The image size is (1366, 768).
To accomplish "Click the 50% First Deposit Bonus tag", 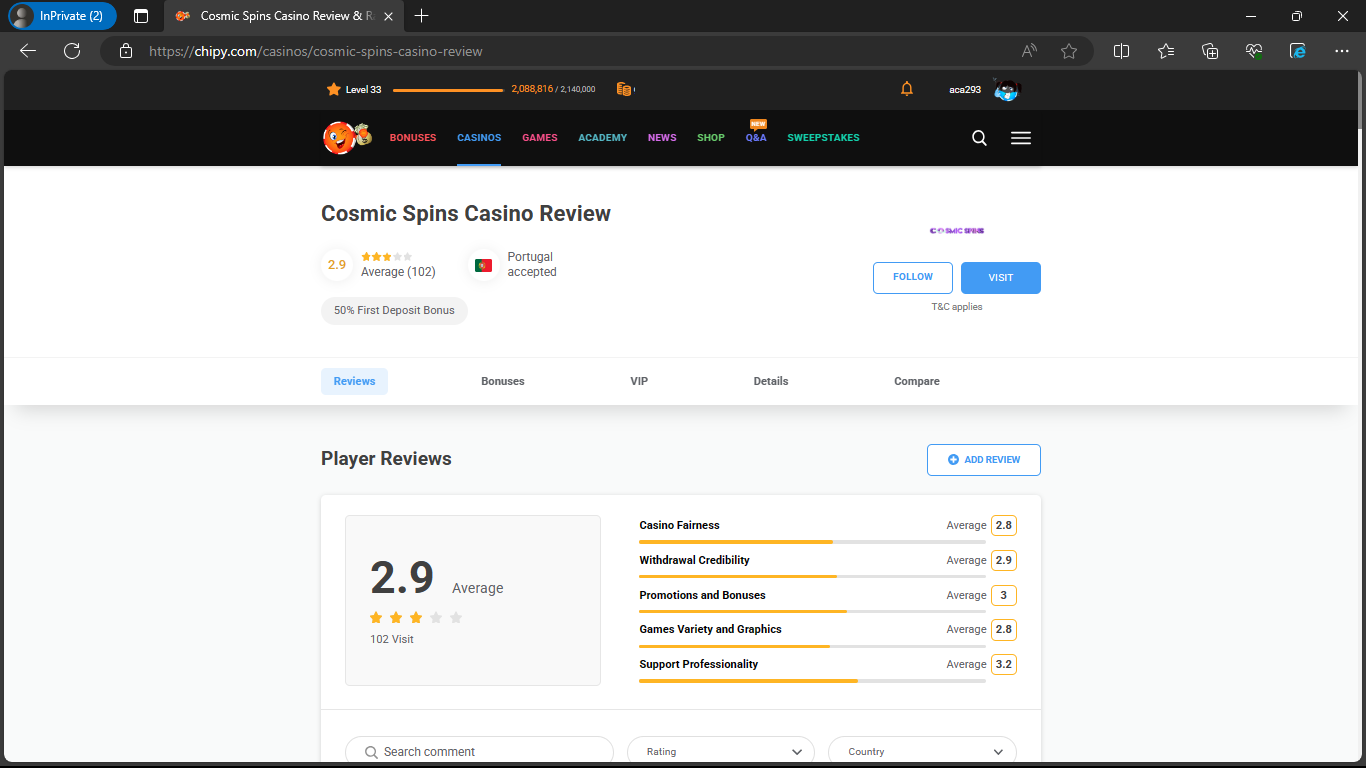I will [394, 311].
